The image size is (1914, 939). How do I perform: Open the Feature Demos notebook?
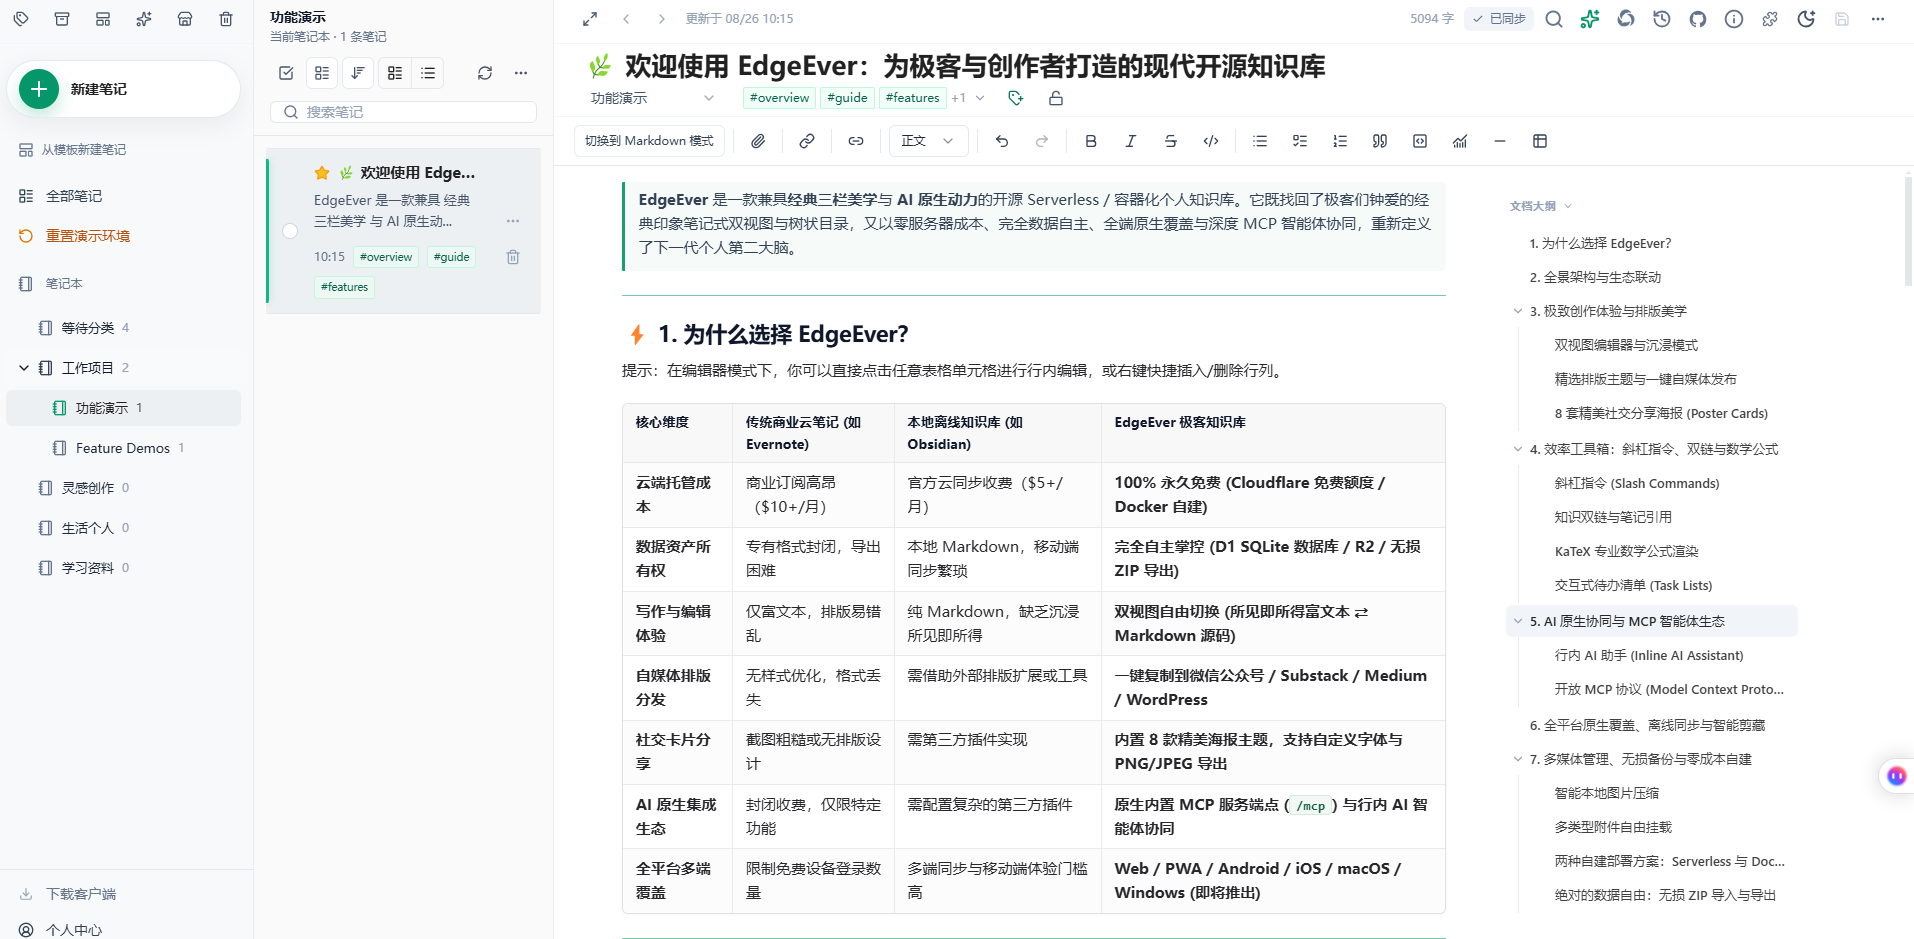click(x=123, y=448)
